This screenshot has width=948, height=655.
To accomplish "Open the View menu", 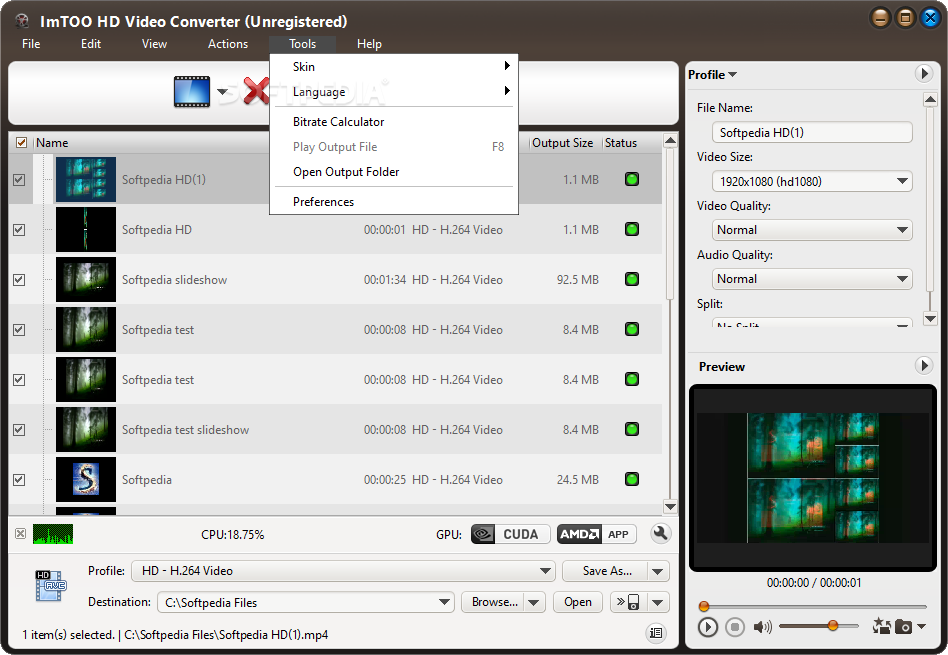I will tap(154, 44).
